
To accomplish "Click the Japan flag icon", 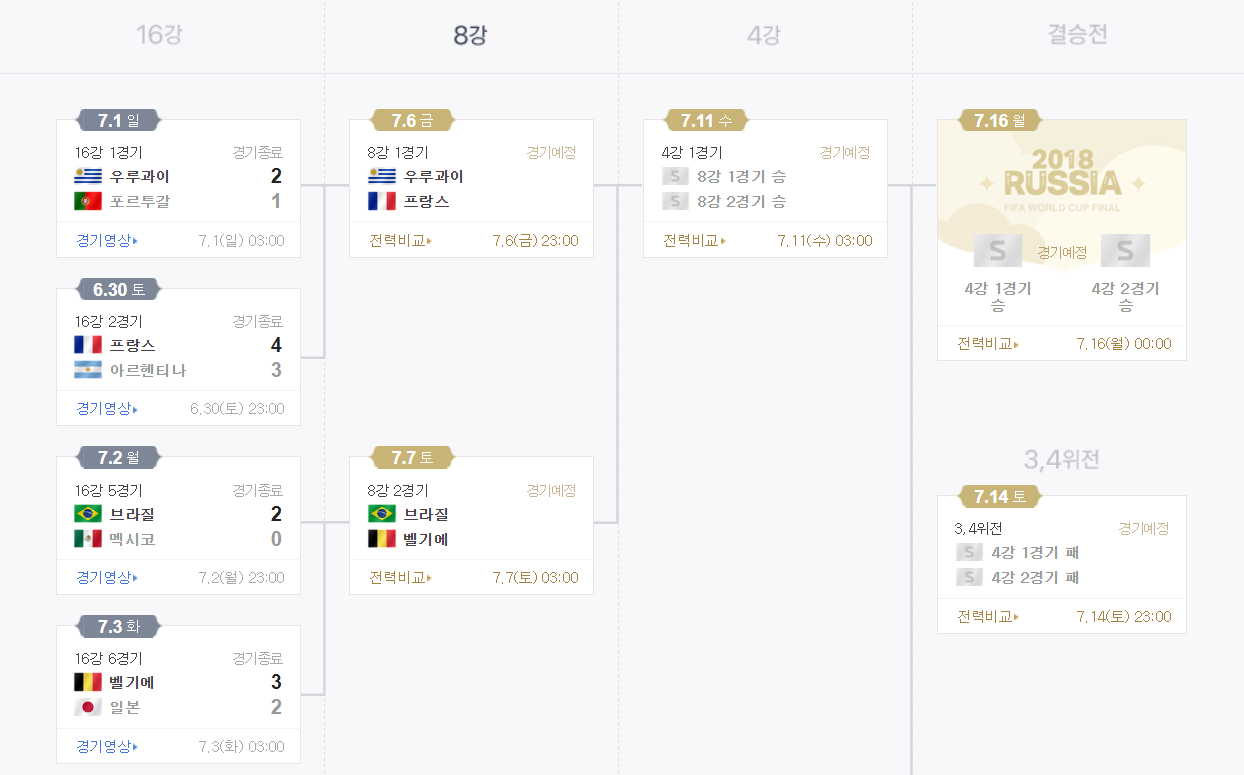I will point(88,708).
